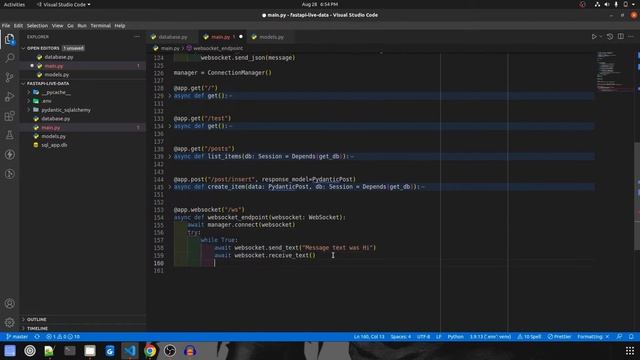Open the Run and Debug view

tap(9, 97)
